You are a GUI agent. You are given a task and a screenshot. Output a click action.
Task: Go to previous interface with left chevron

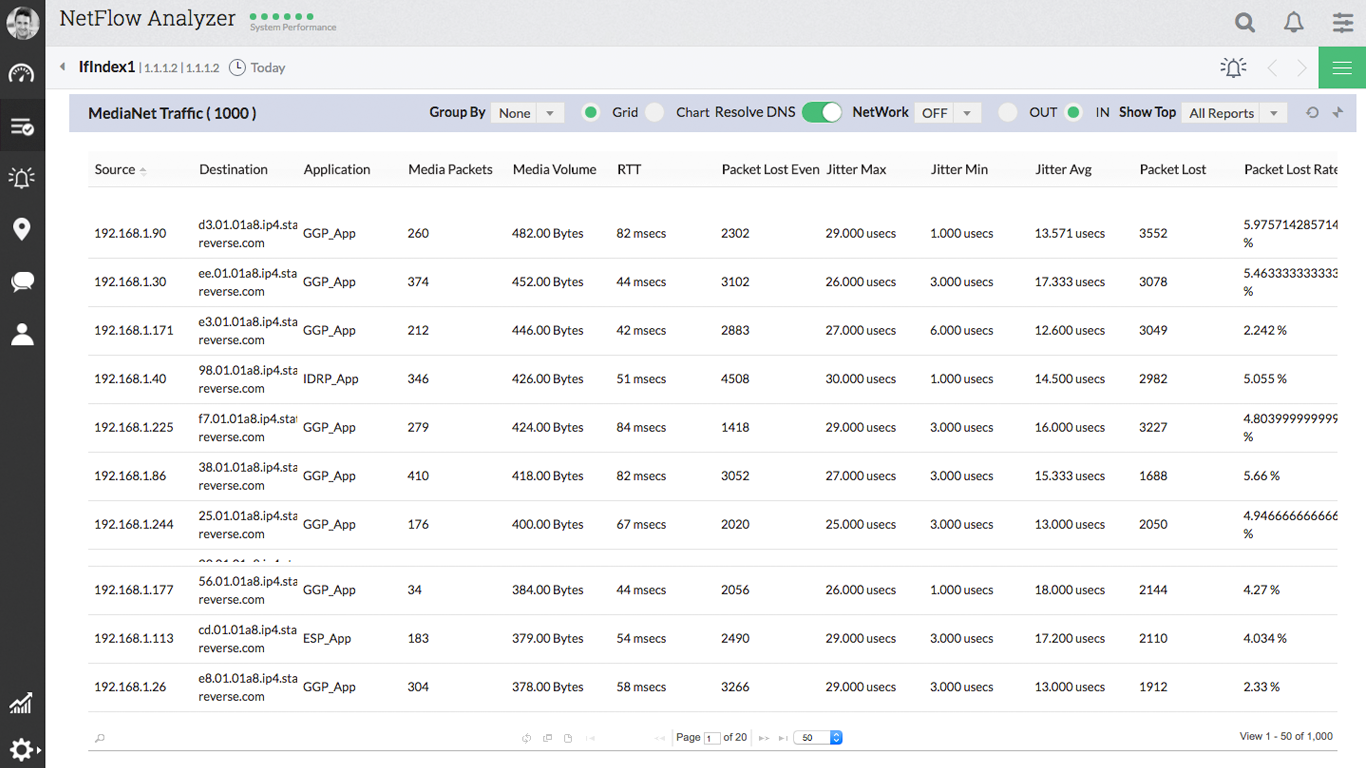coord(1272,68)
